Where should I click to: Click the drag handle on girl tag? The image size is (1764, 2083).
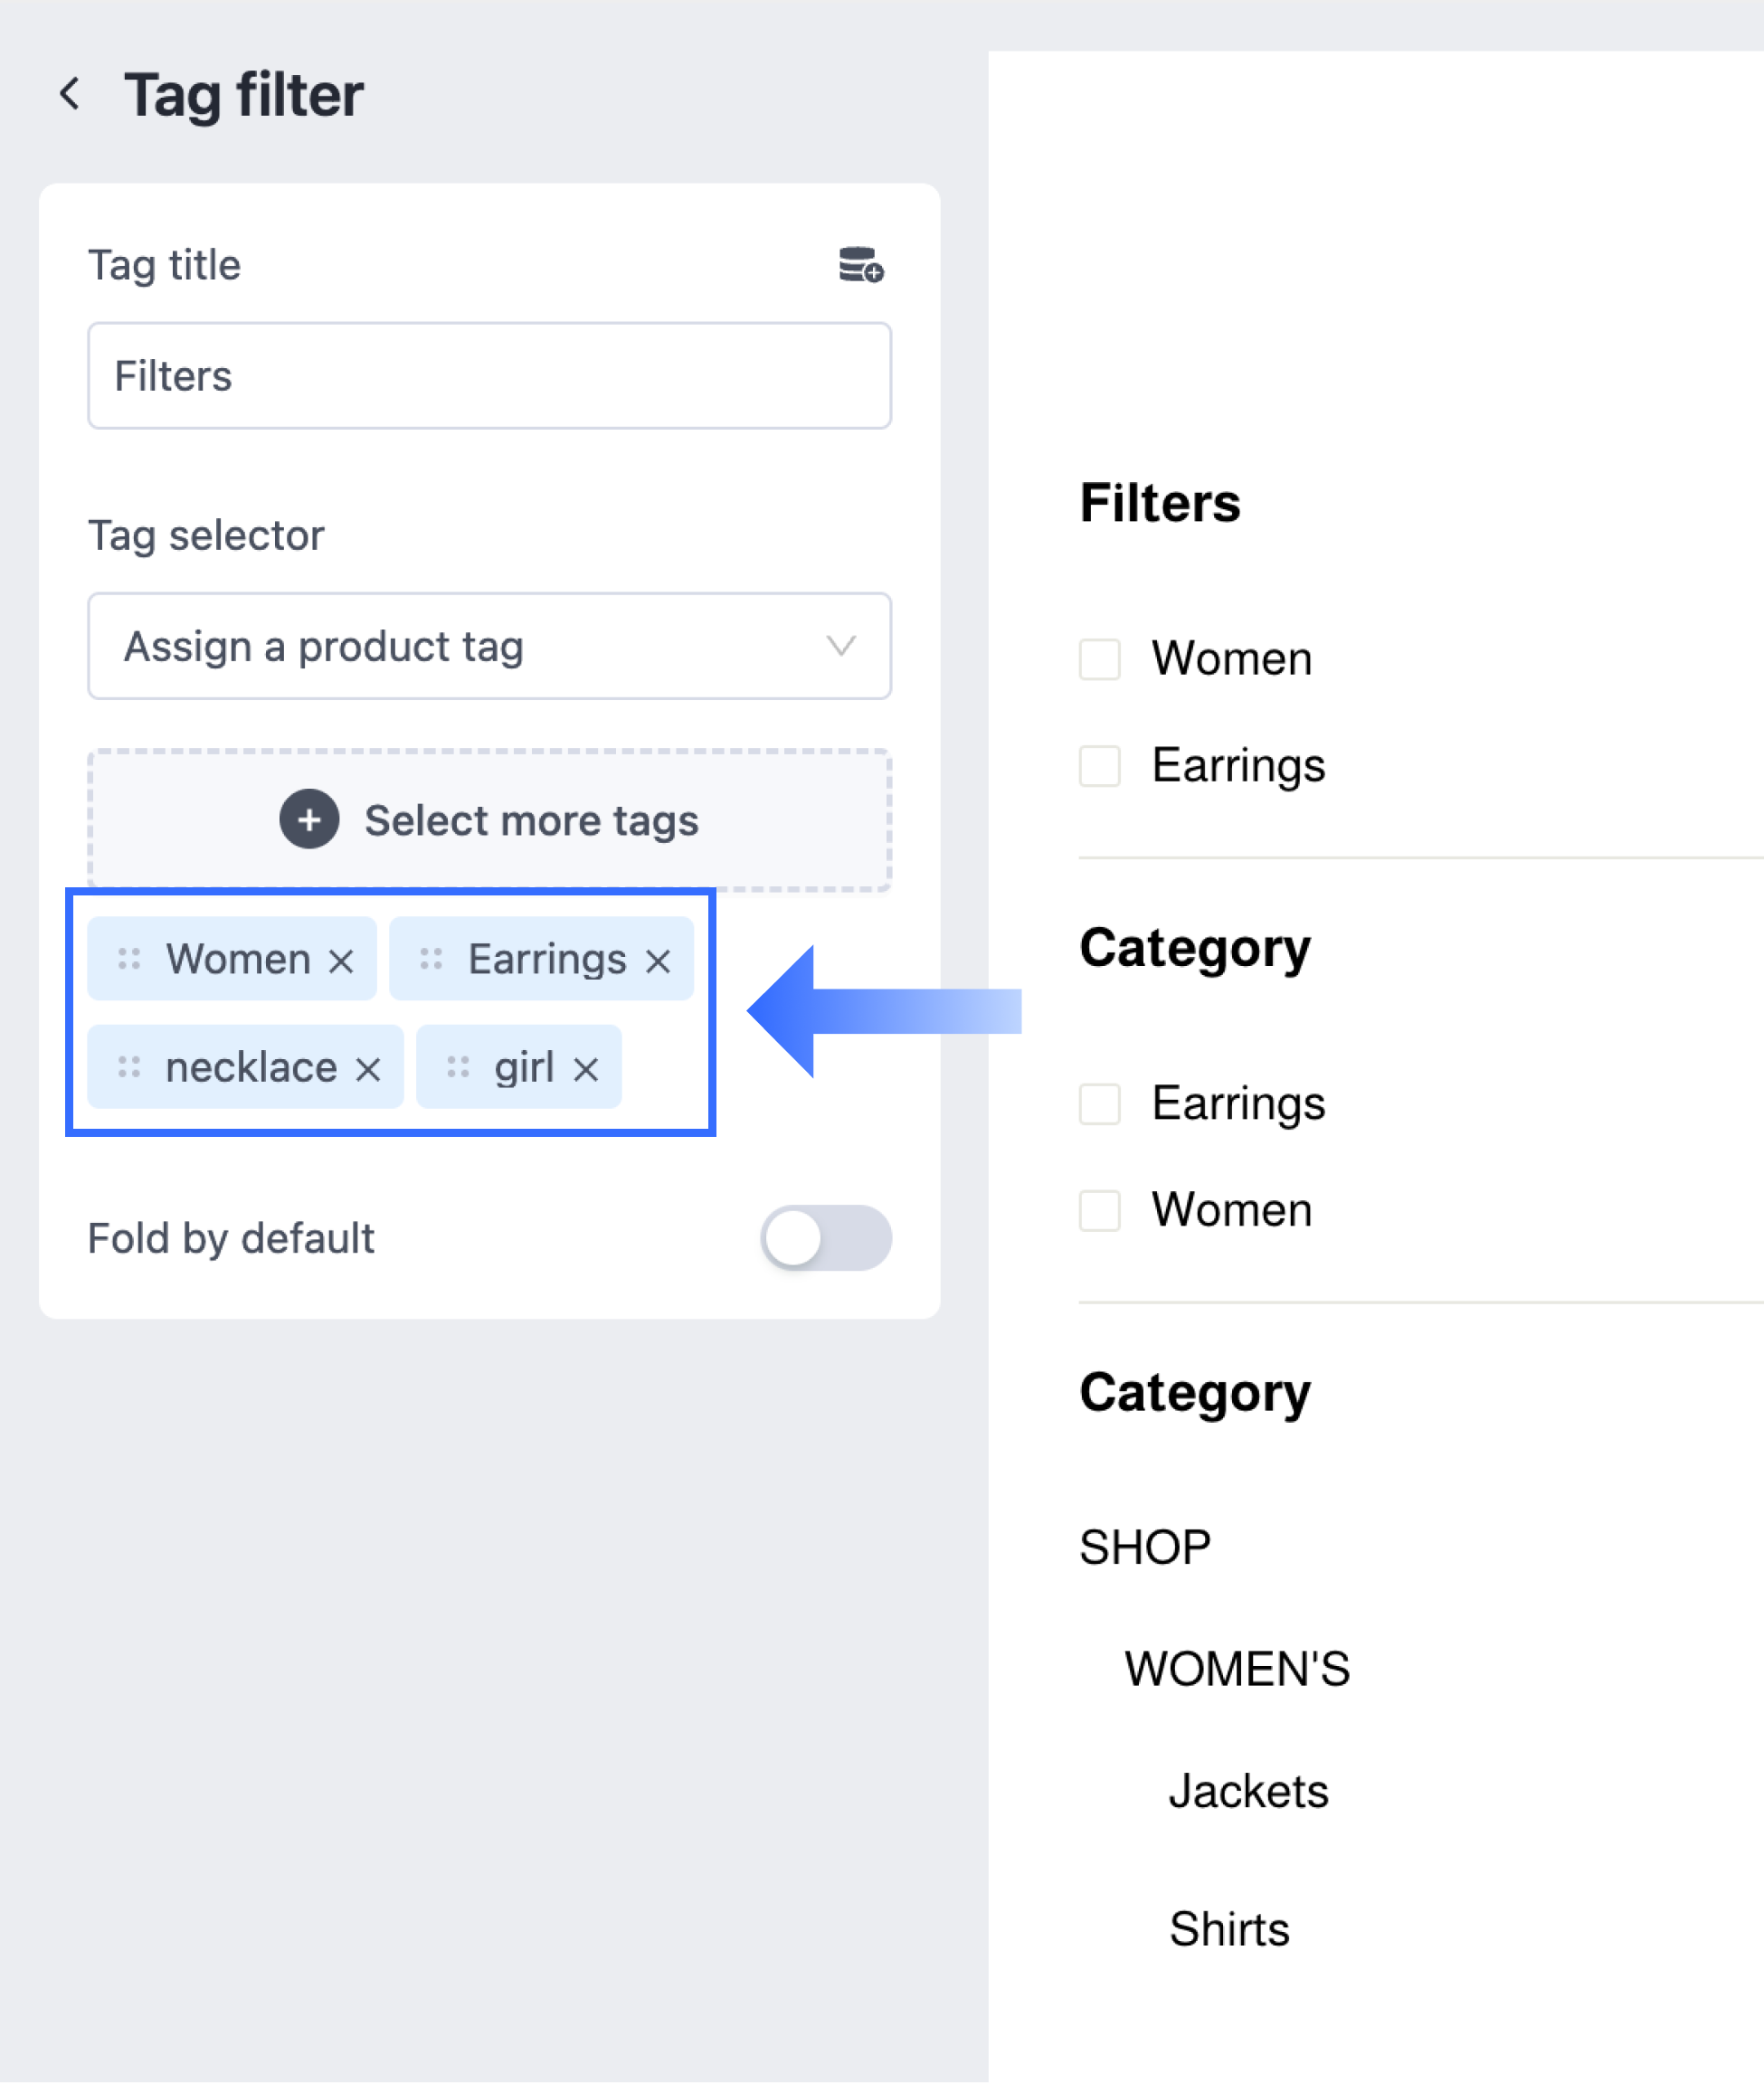point(458,1067)
